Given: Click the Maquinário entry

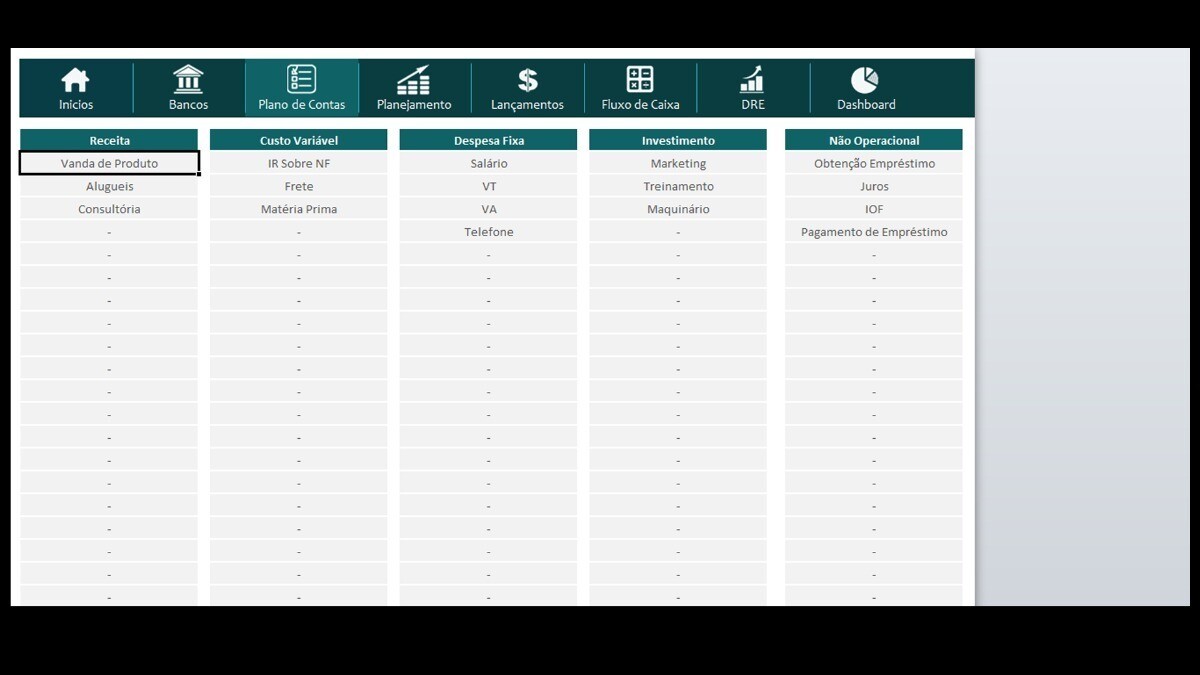Looking at the screenshot, I should (678, 209).
